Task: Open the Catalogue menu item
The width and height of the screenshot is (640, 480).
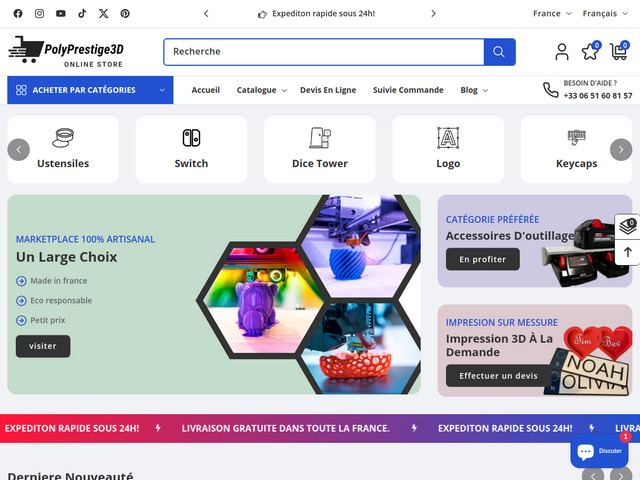Action: pyautogui.click(x=261, y=90)
